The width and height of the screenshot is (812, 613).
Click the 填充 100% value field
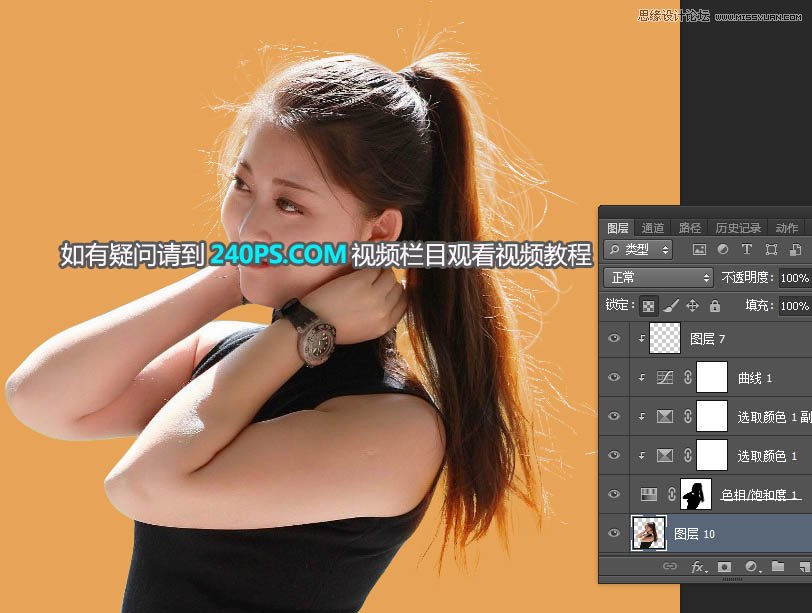[x=795, y=306]
